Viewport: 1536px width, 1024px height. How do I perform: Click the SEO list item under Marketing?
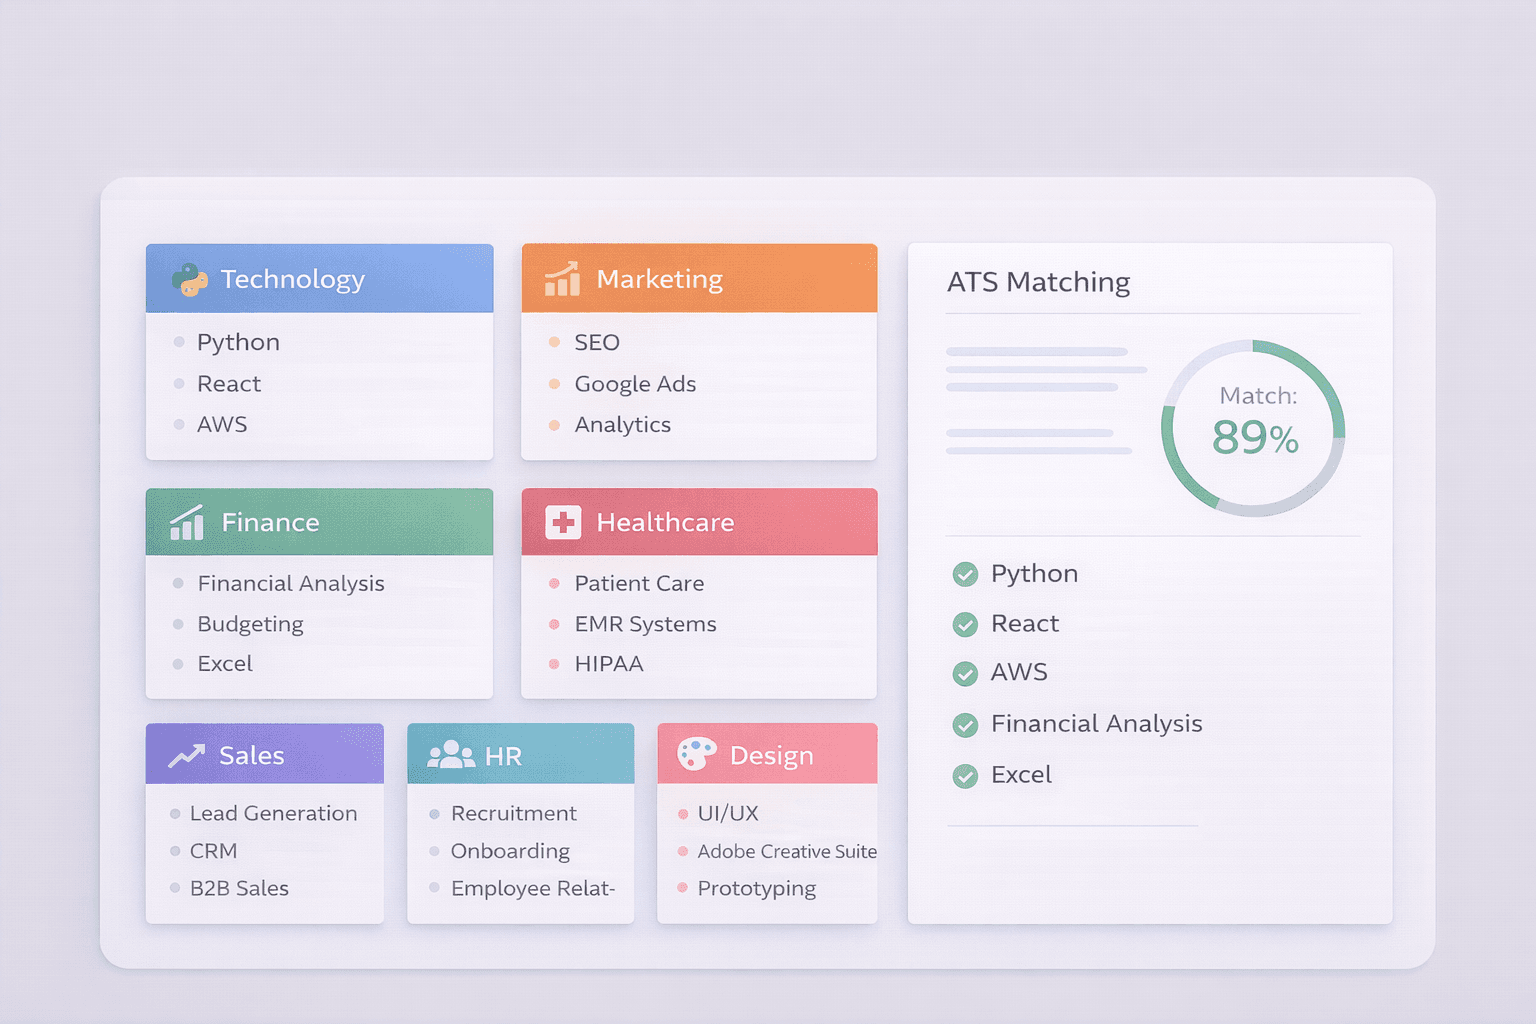coord(597,342)
